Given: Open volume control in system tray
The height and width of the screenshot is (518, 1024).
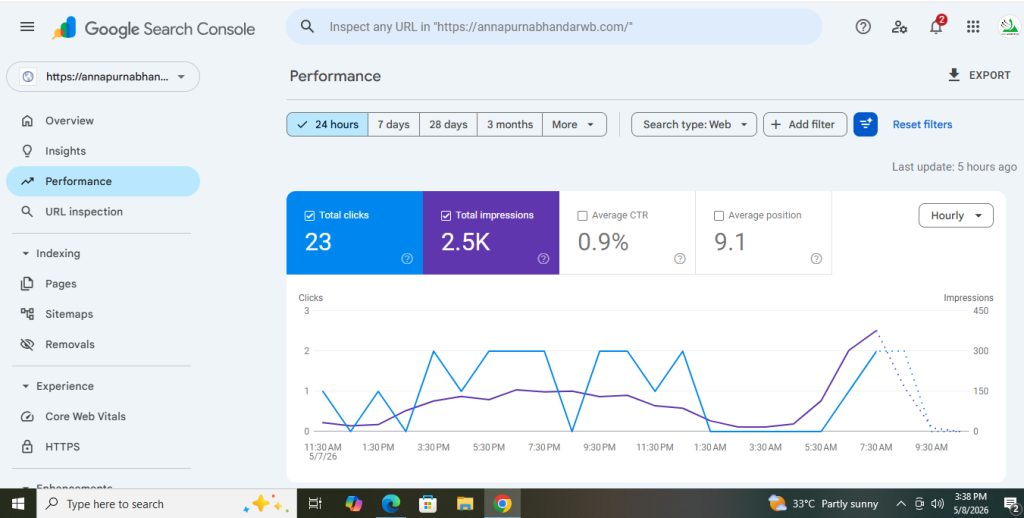Looking at the screenshot, I should coord(938,504).
